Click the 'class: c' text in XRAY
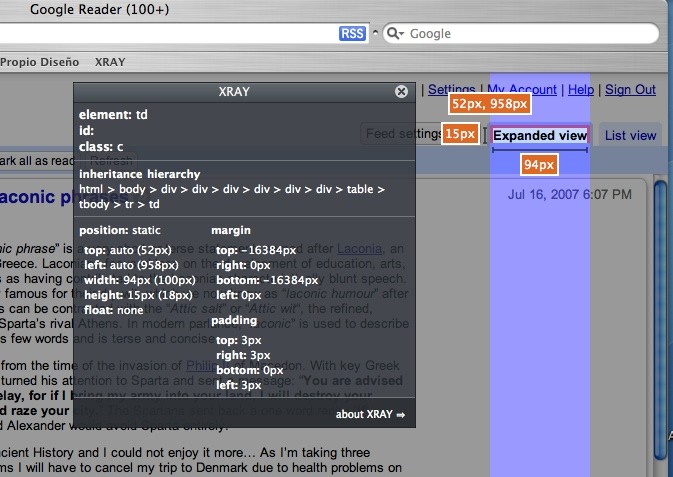 click(101, 147)
